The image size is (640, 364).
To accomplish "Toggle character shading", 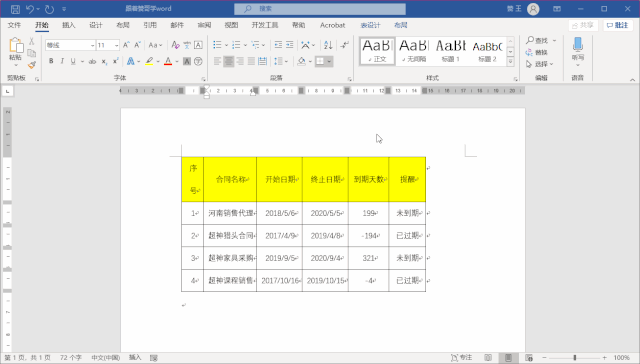I will click(187, 62).
